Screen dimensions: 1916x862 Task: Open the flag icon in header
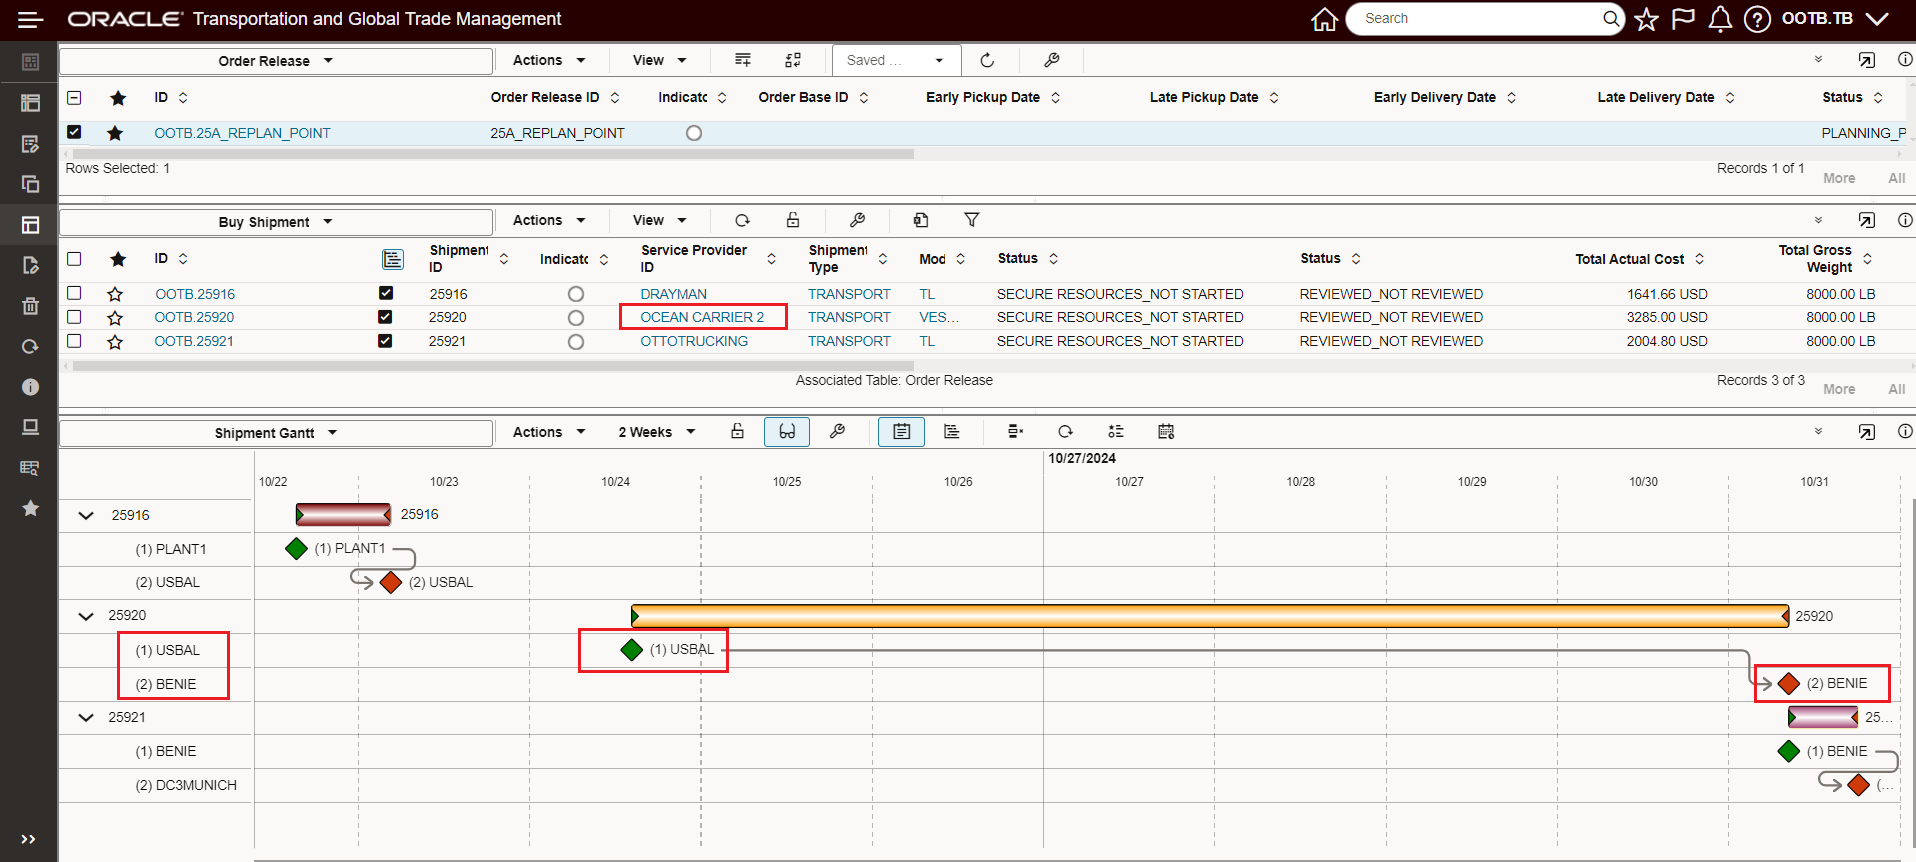coord(1683,19)
